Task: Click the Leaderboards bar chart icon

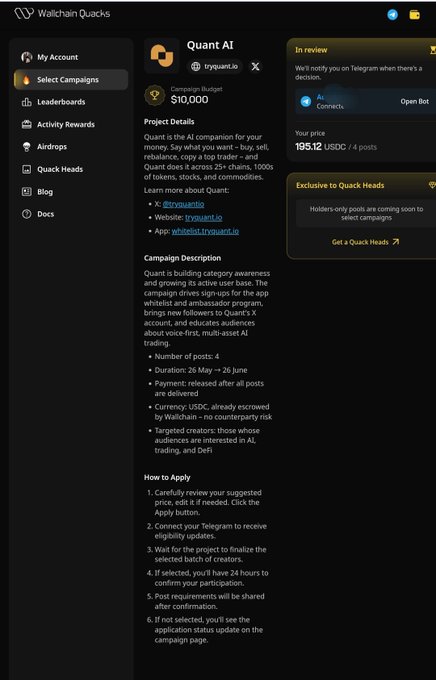Action: coord(26,102)
